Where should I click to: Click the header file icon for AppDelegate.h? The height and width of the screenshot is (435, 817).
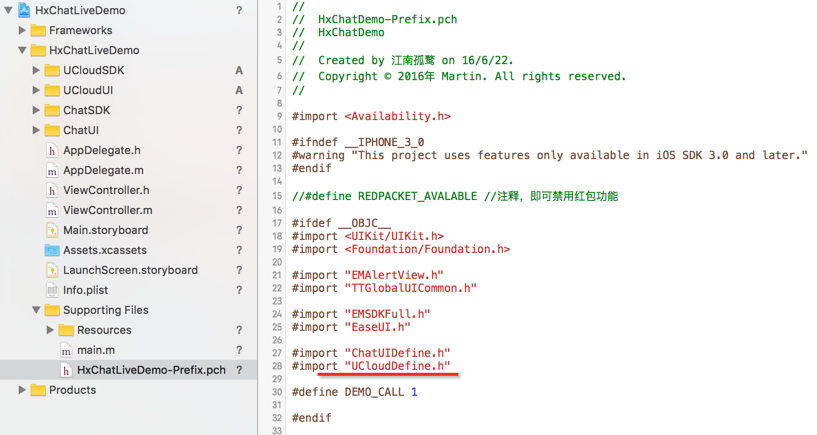[52, 151]
